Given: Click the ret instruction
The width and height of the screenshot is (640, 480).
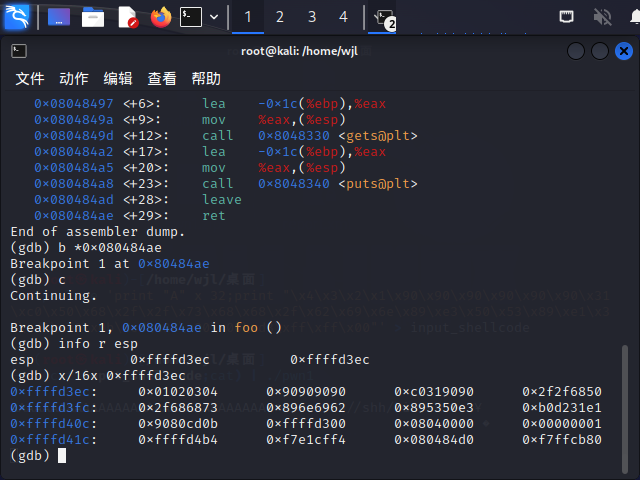Looking at the screenshot, I should [214, 216].
